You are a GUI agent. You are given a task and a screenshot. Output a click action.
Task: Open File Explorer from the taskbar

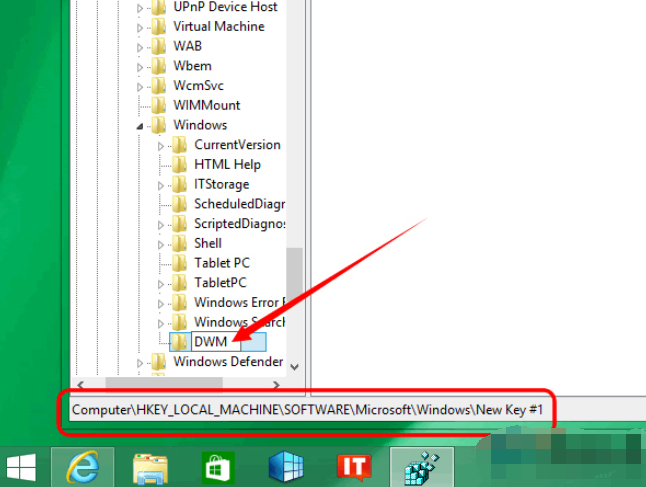150,467
